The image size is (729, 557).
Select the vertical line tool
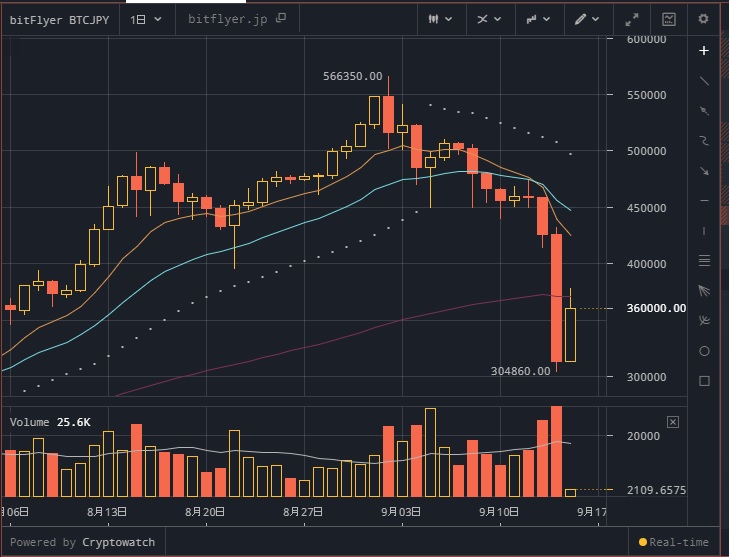coord(704,231)
